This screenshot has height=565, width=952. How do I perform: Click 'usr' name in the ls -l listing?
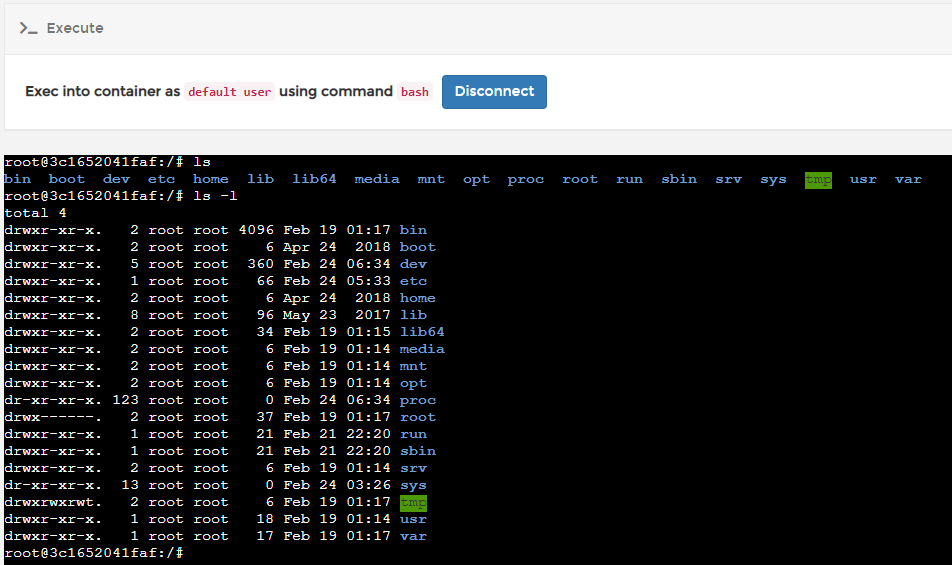point(413,519)
